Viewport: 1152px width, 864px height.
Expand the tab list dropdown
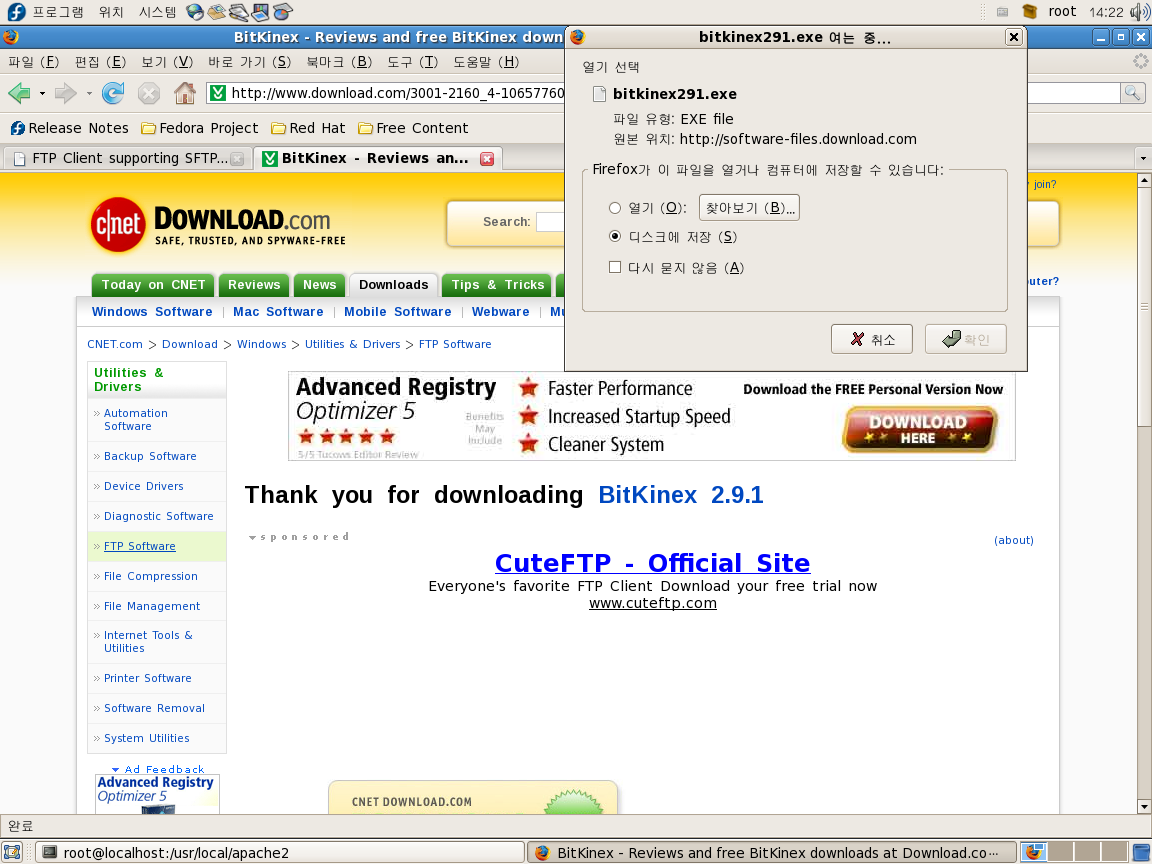pyautogui.click(x=1142, y=159)
